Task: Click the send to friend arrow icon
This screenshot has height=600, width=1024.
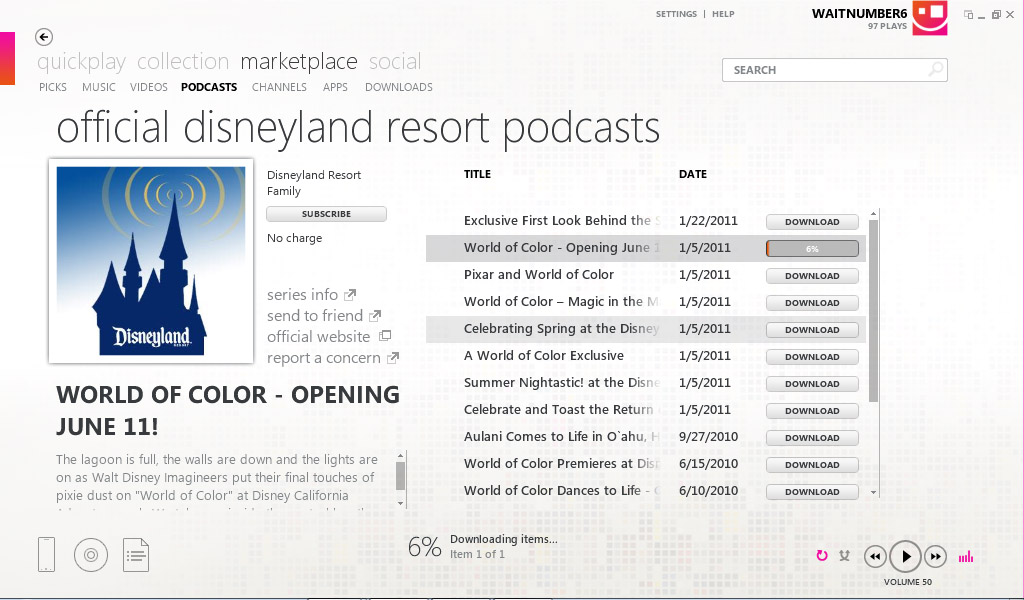Action: click(375, 316)
